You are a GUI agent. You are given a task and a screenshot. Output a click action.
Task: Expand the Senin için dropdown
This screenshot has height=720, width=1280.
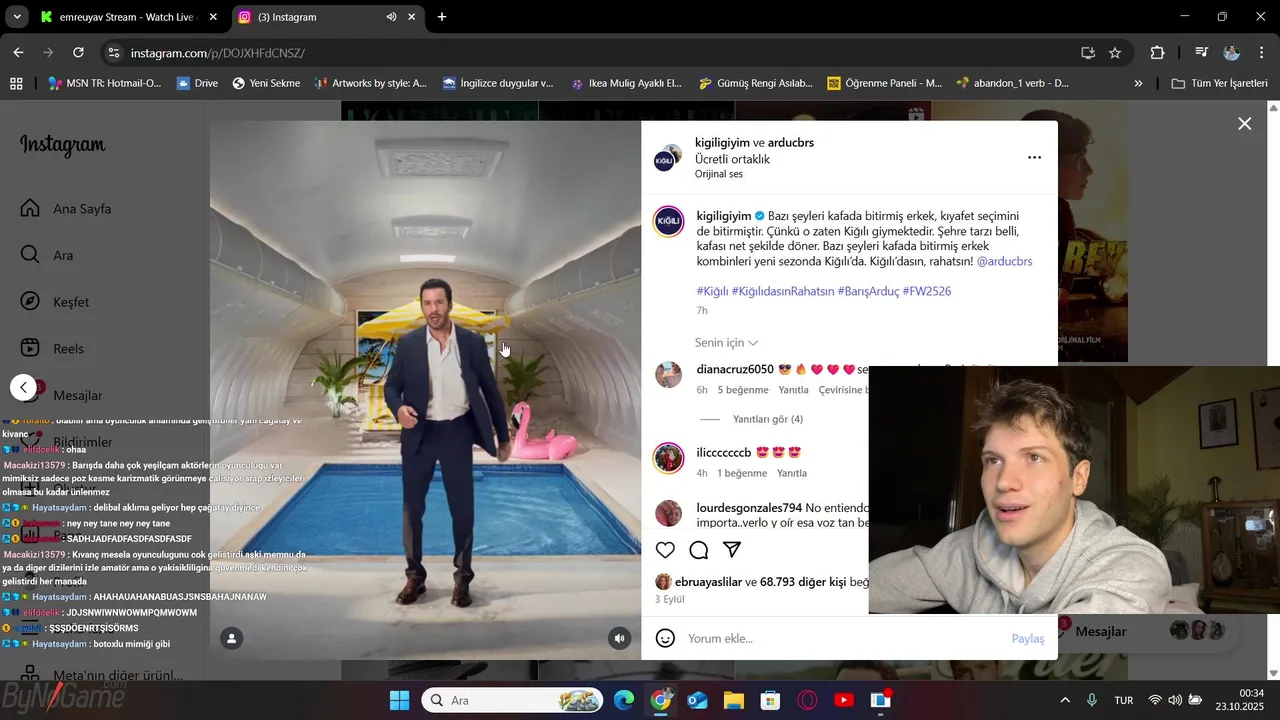(726, 343)
